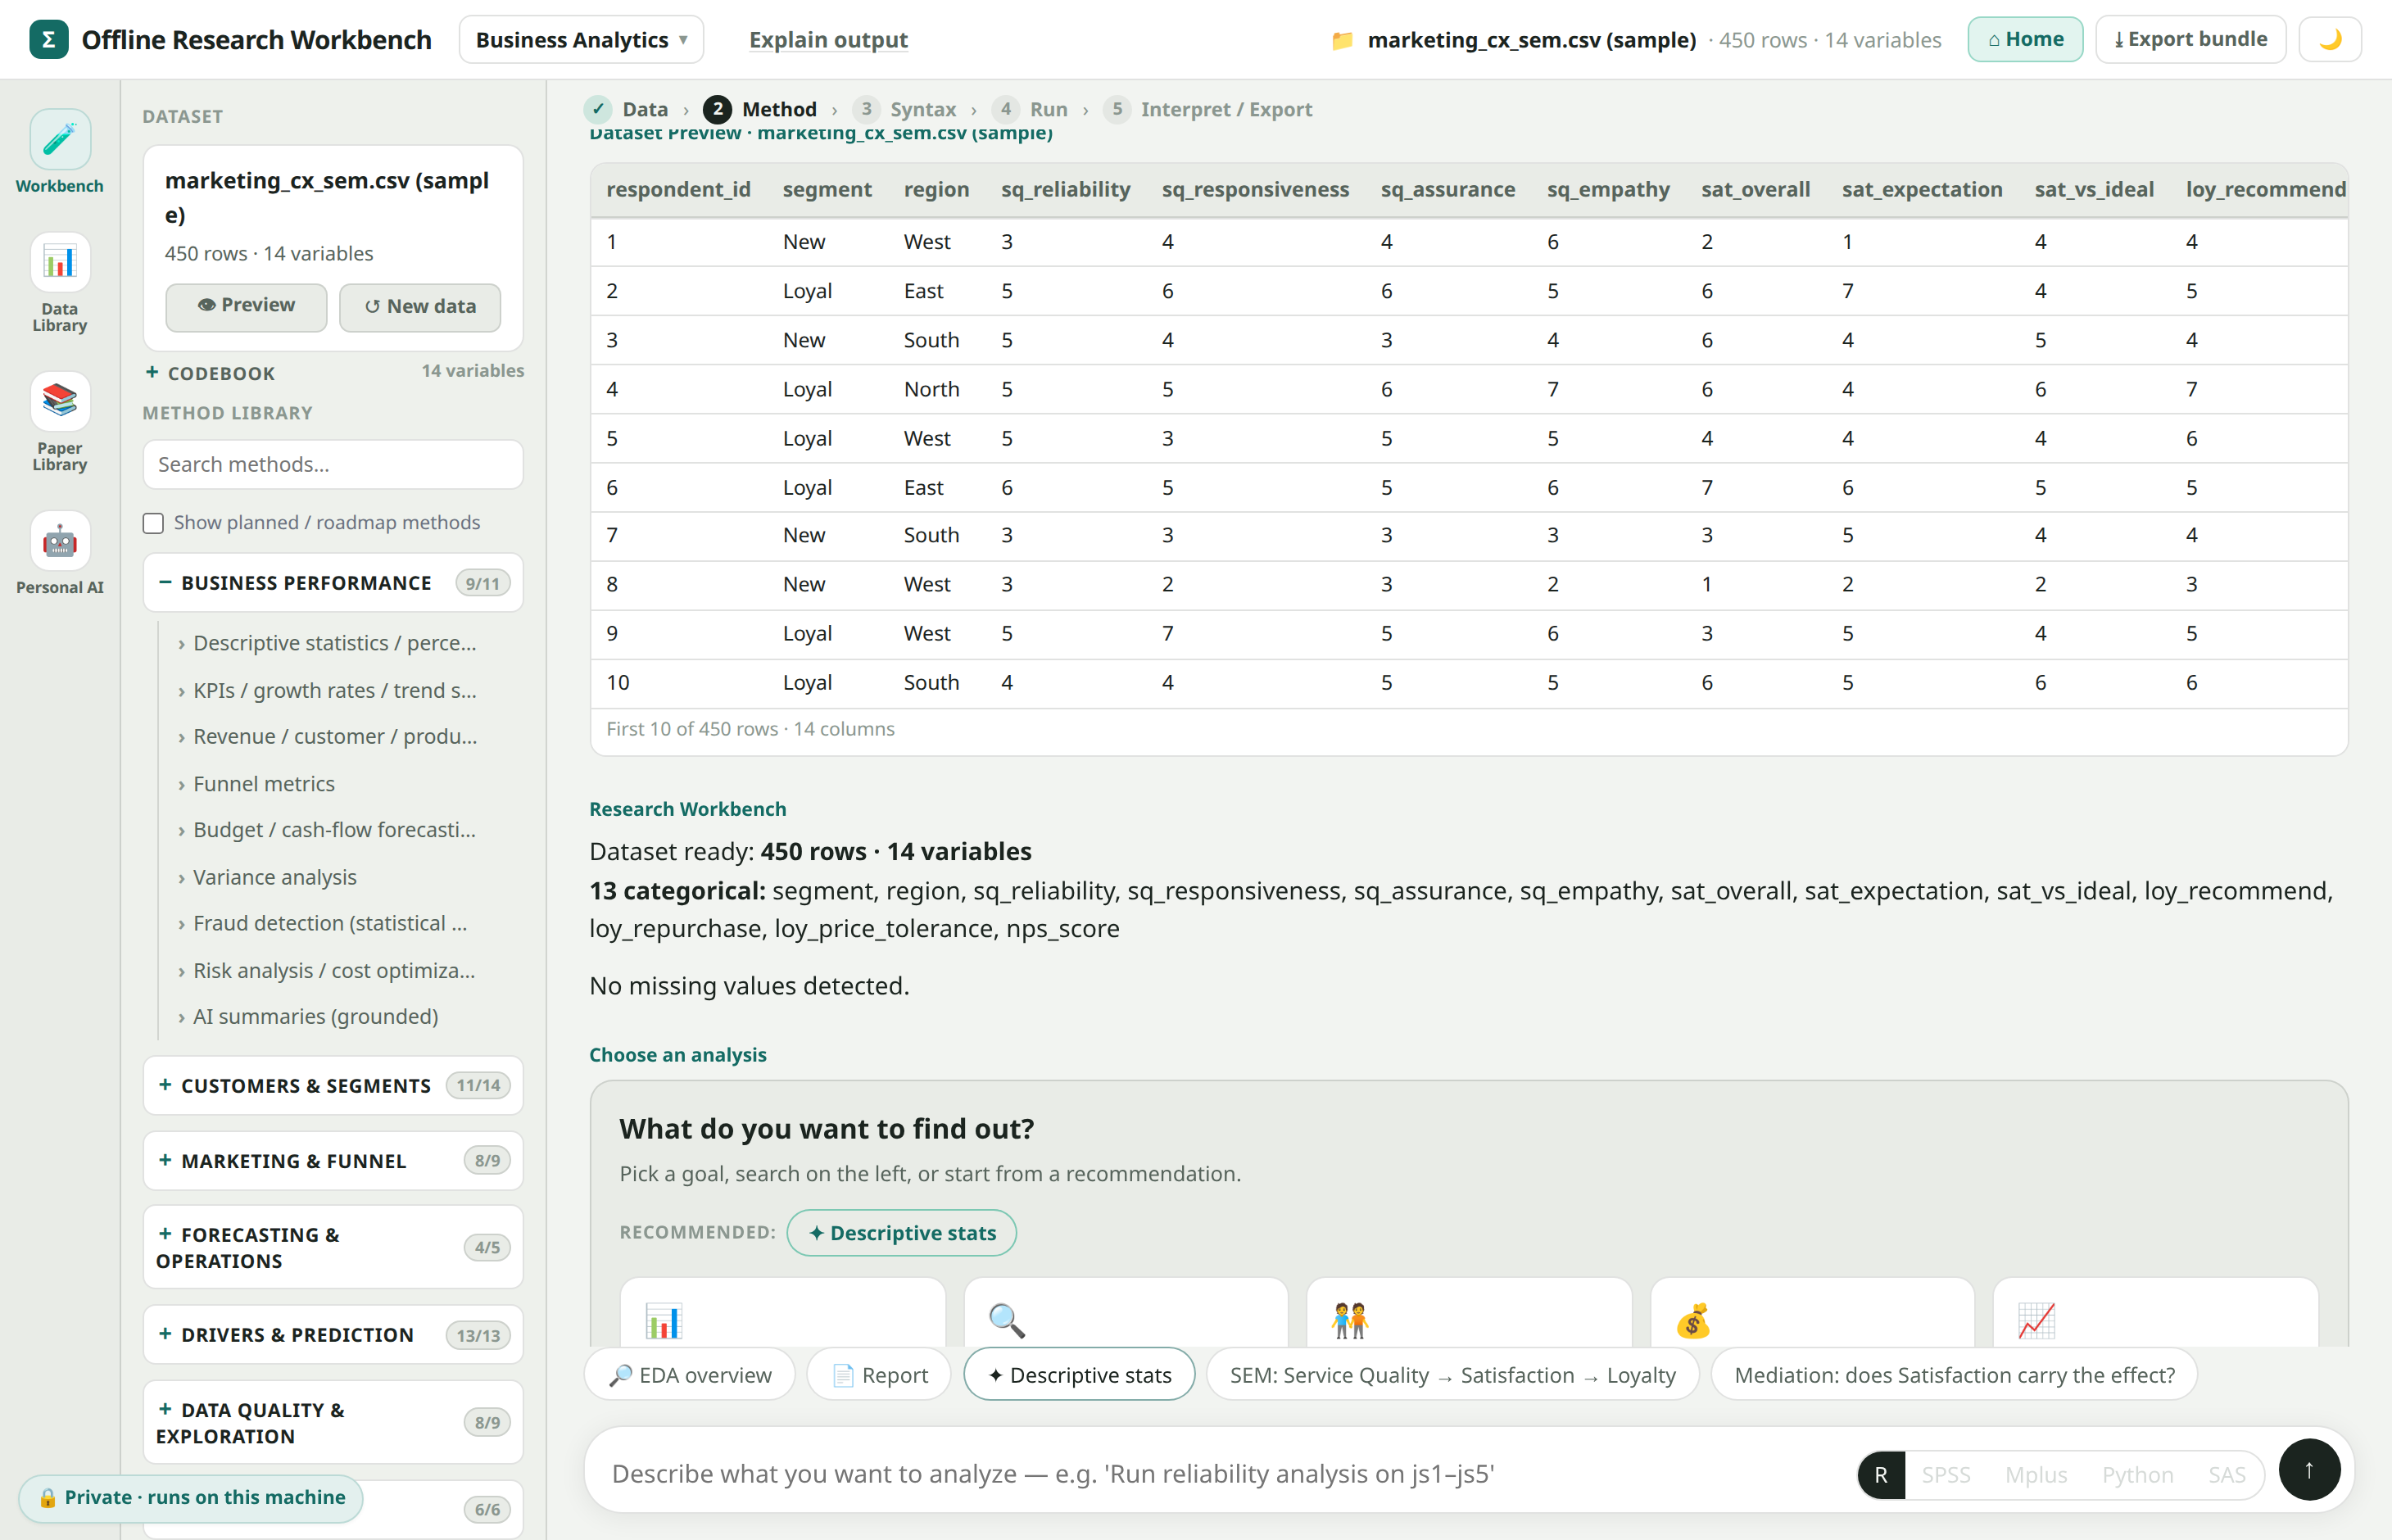2392x1540 pixels.
Task: Click the green sigma app logo
Action: click(x=48, y=39)
